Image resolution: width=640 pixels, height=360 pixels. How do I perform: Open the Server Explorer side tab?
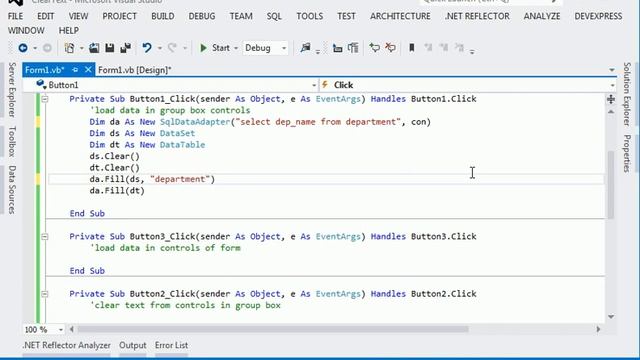click(x=12, y=90)
